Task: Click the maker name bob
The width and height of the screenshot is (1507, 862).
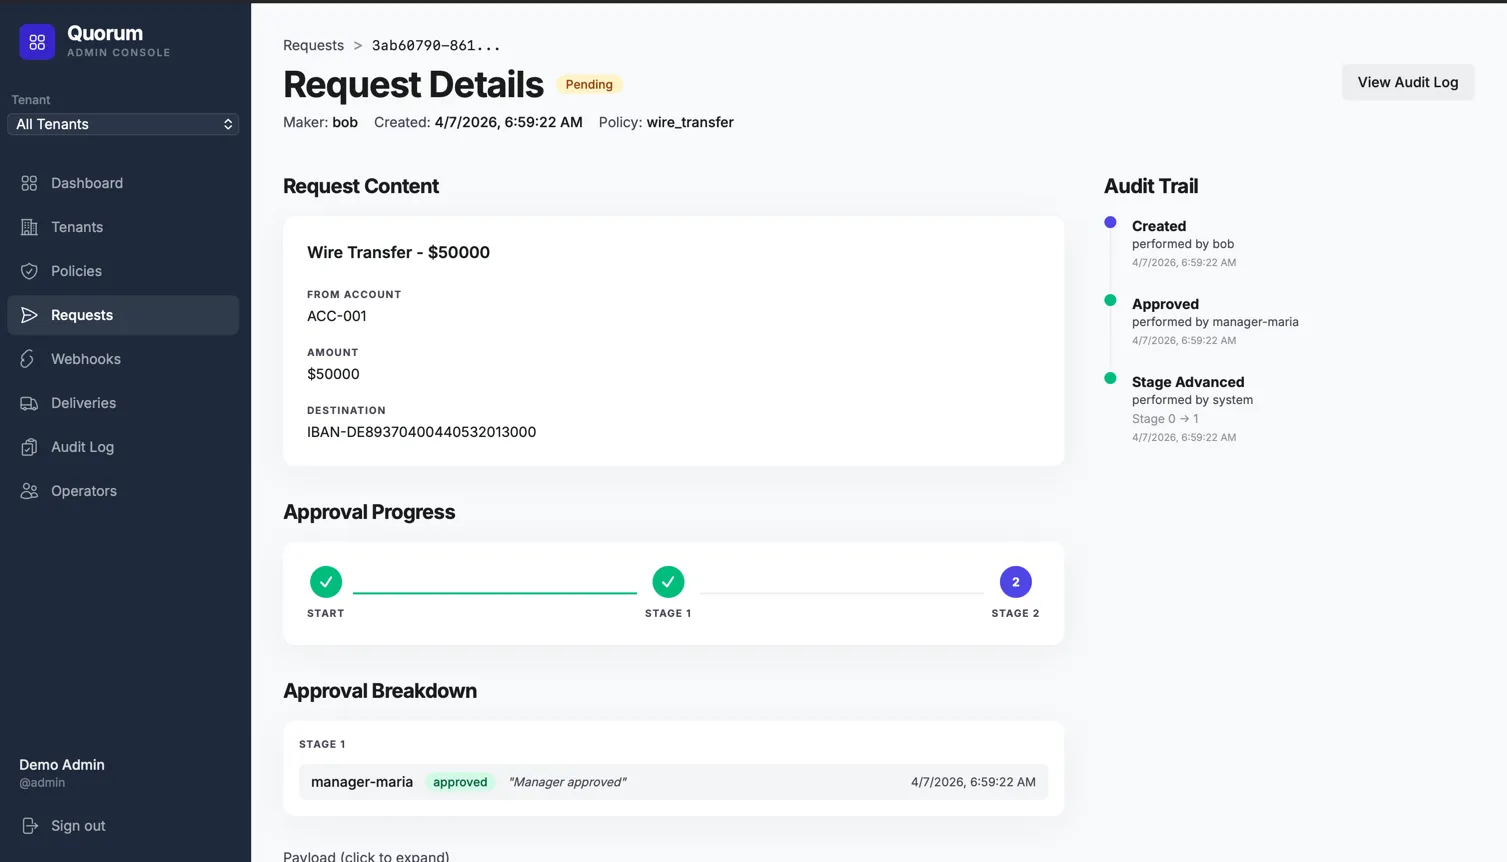Action: click(x=345, y=122)
